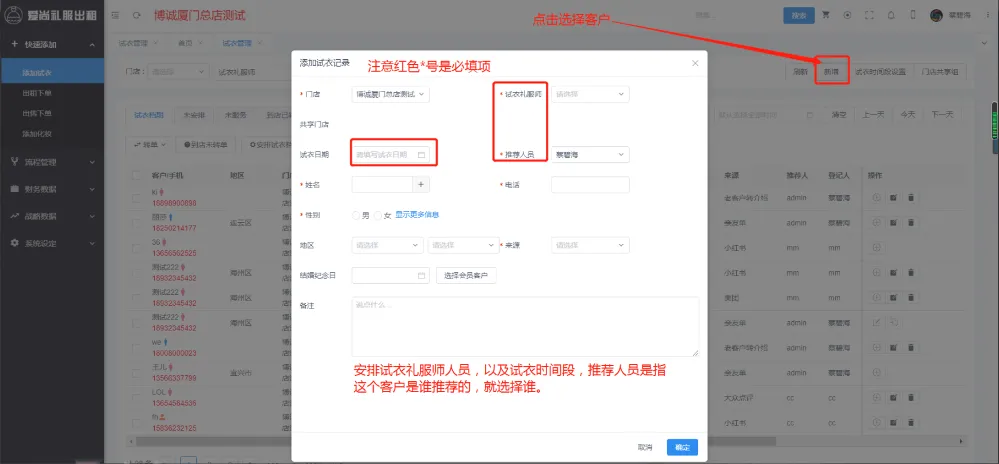Open 出租下单 in the sidebar
The height and width of the screenshot is (464, 999).
tap(38, 93)
